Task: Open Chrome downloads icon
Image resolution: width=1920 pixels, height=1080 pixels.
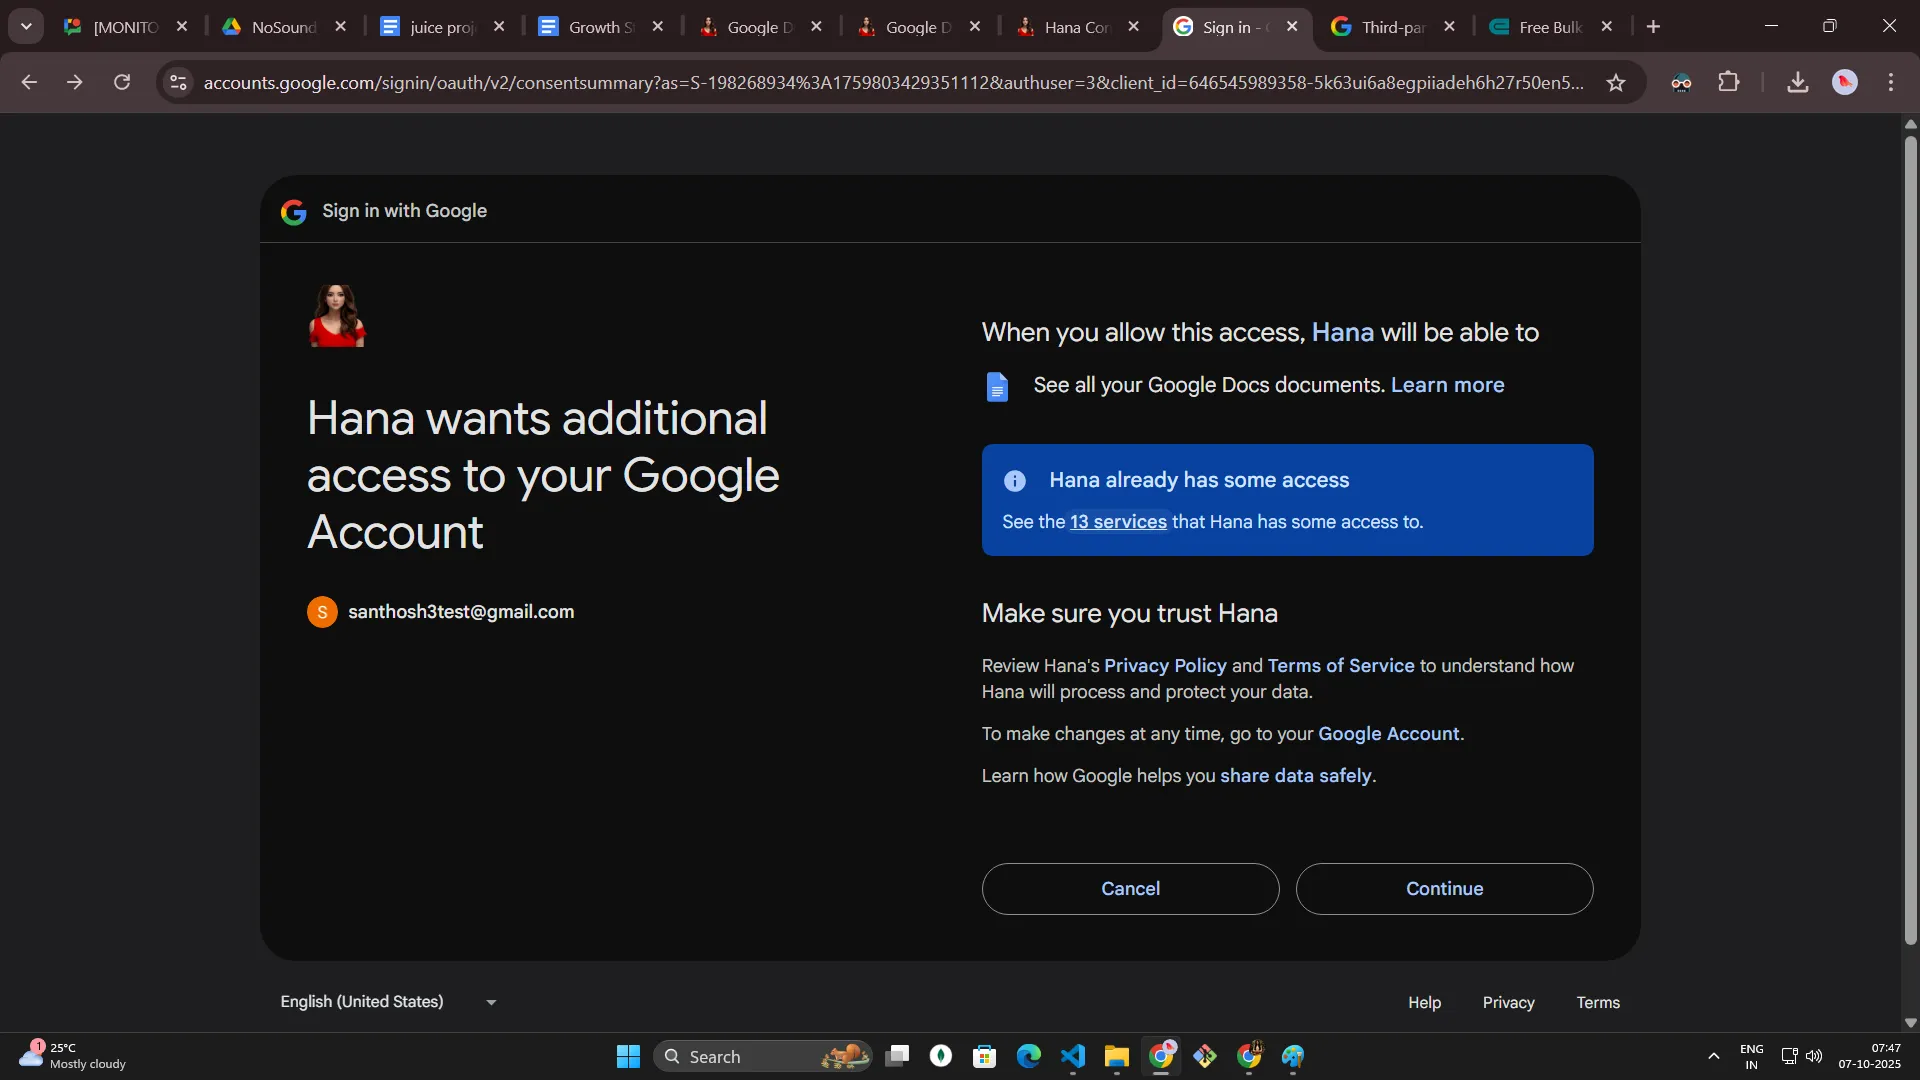Action: 1797,82
